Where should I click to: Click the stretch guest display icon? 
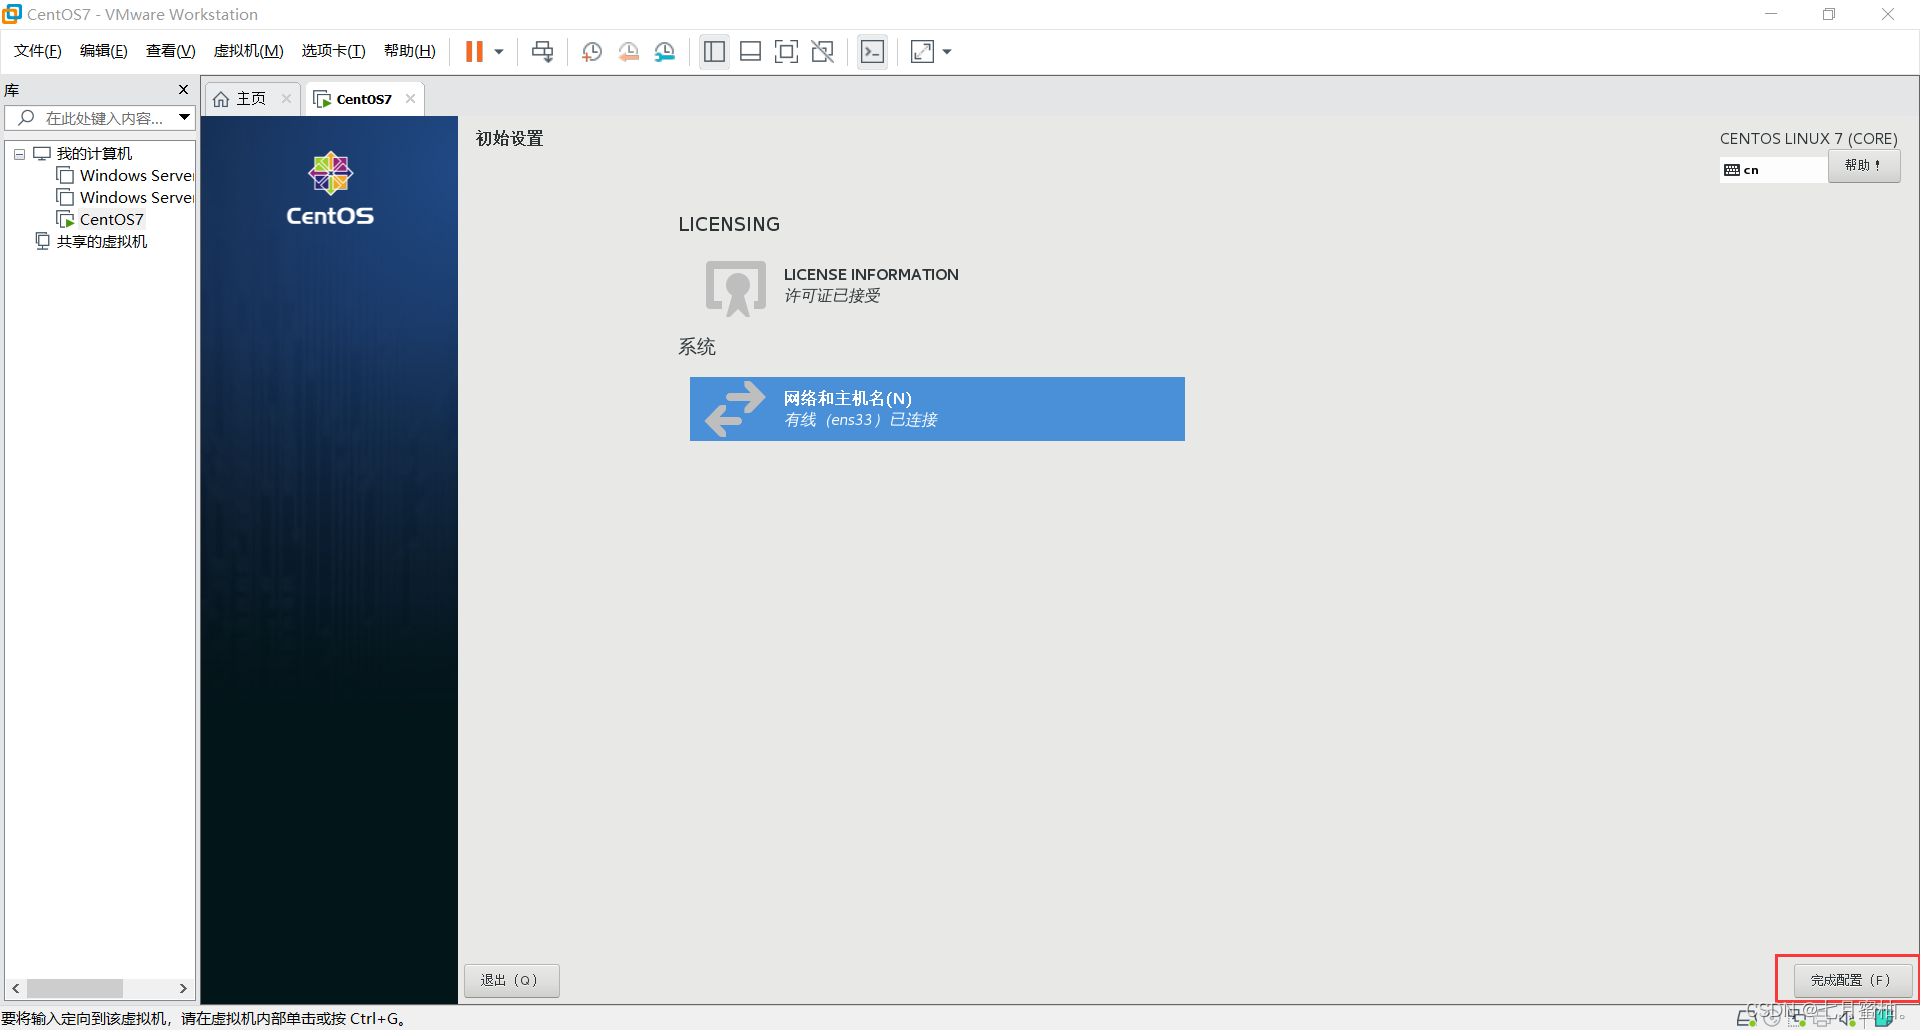[922, 52]
